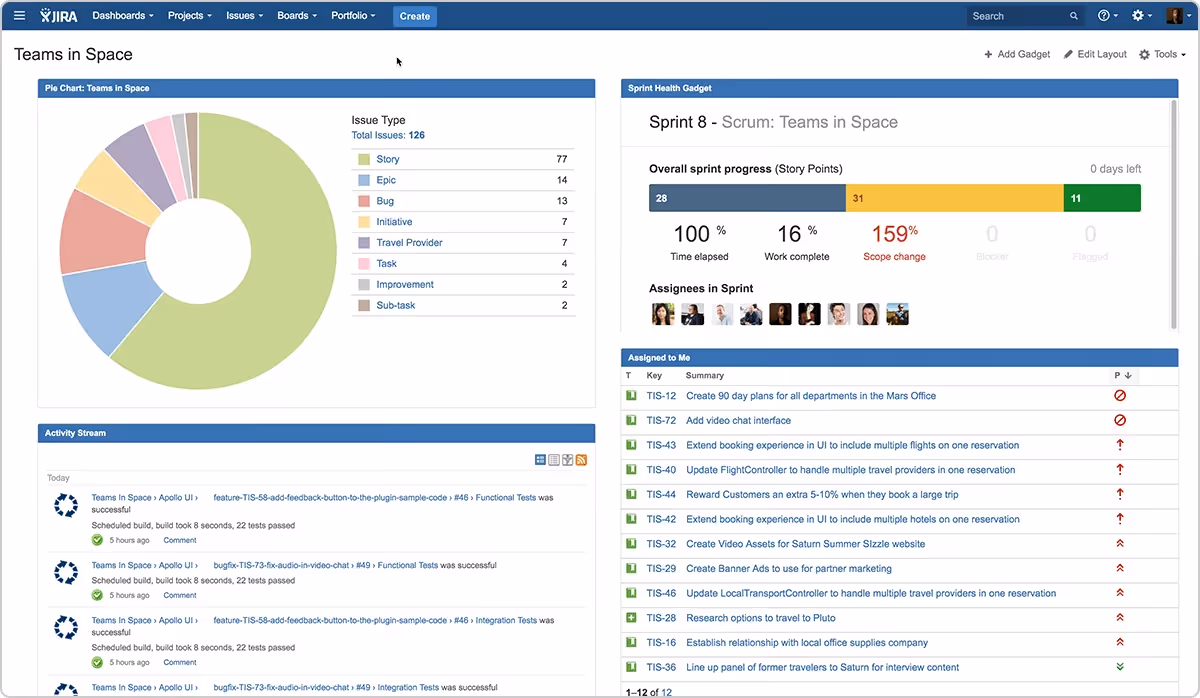Click build icon beside feature-TIS-58 #46 Integration Tests
The image size is (1200, 698).
pyautogui.click(x=66, y=628)
